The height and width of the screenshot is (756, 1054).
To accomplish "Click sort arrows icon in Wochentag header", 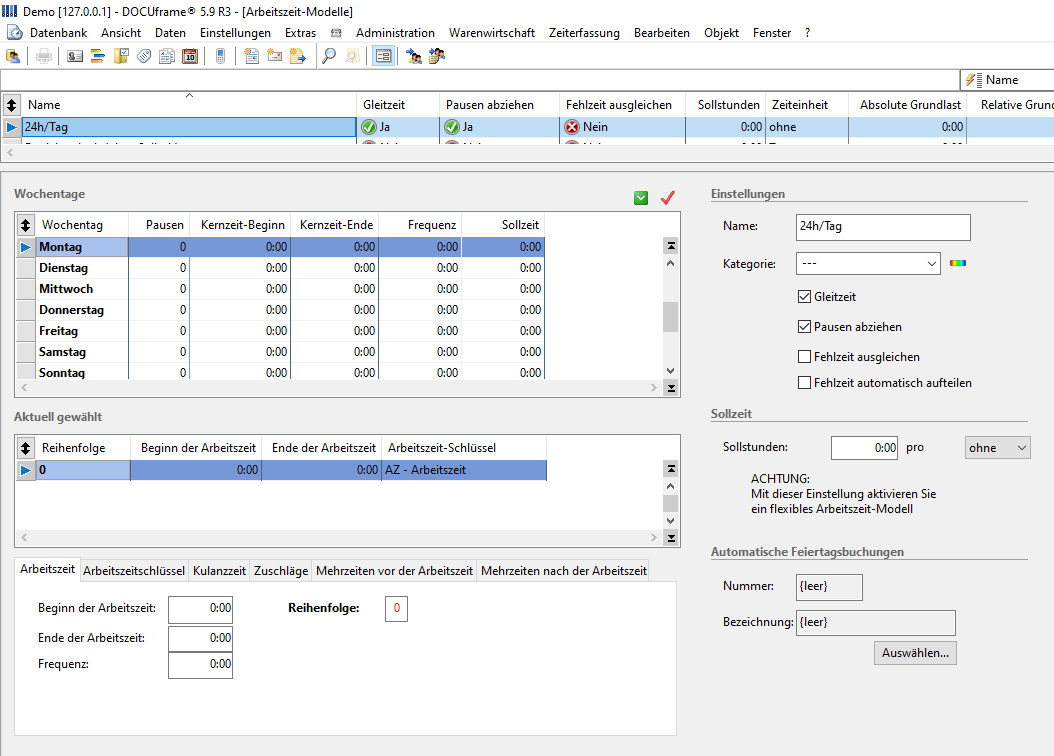I will coord(26,225).
